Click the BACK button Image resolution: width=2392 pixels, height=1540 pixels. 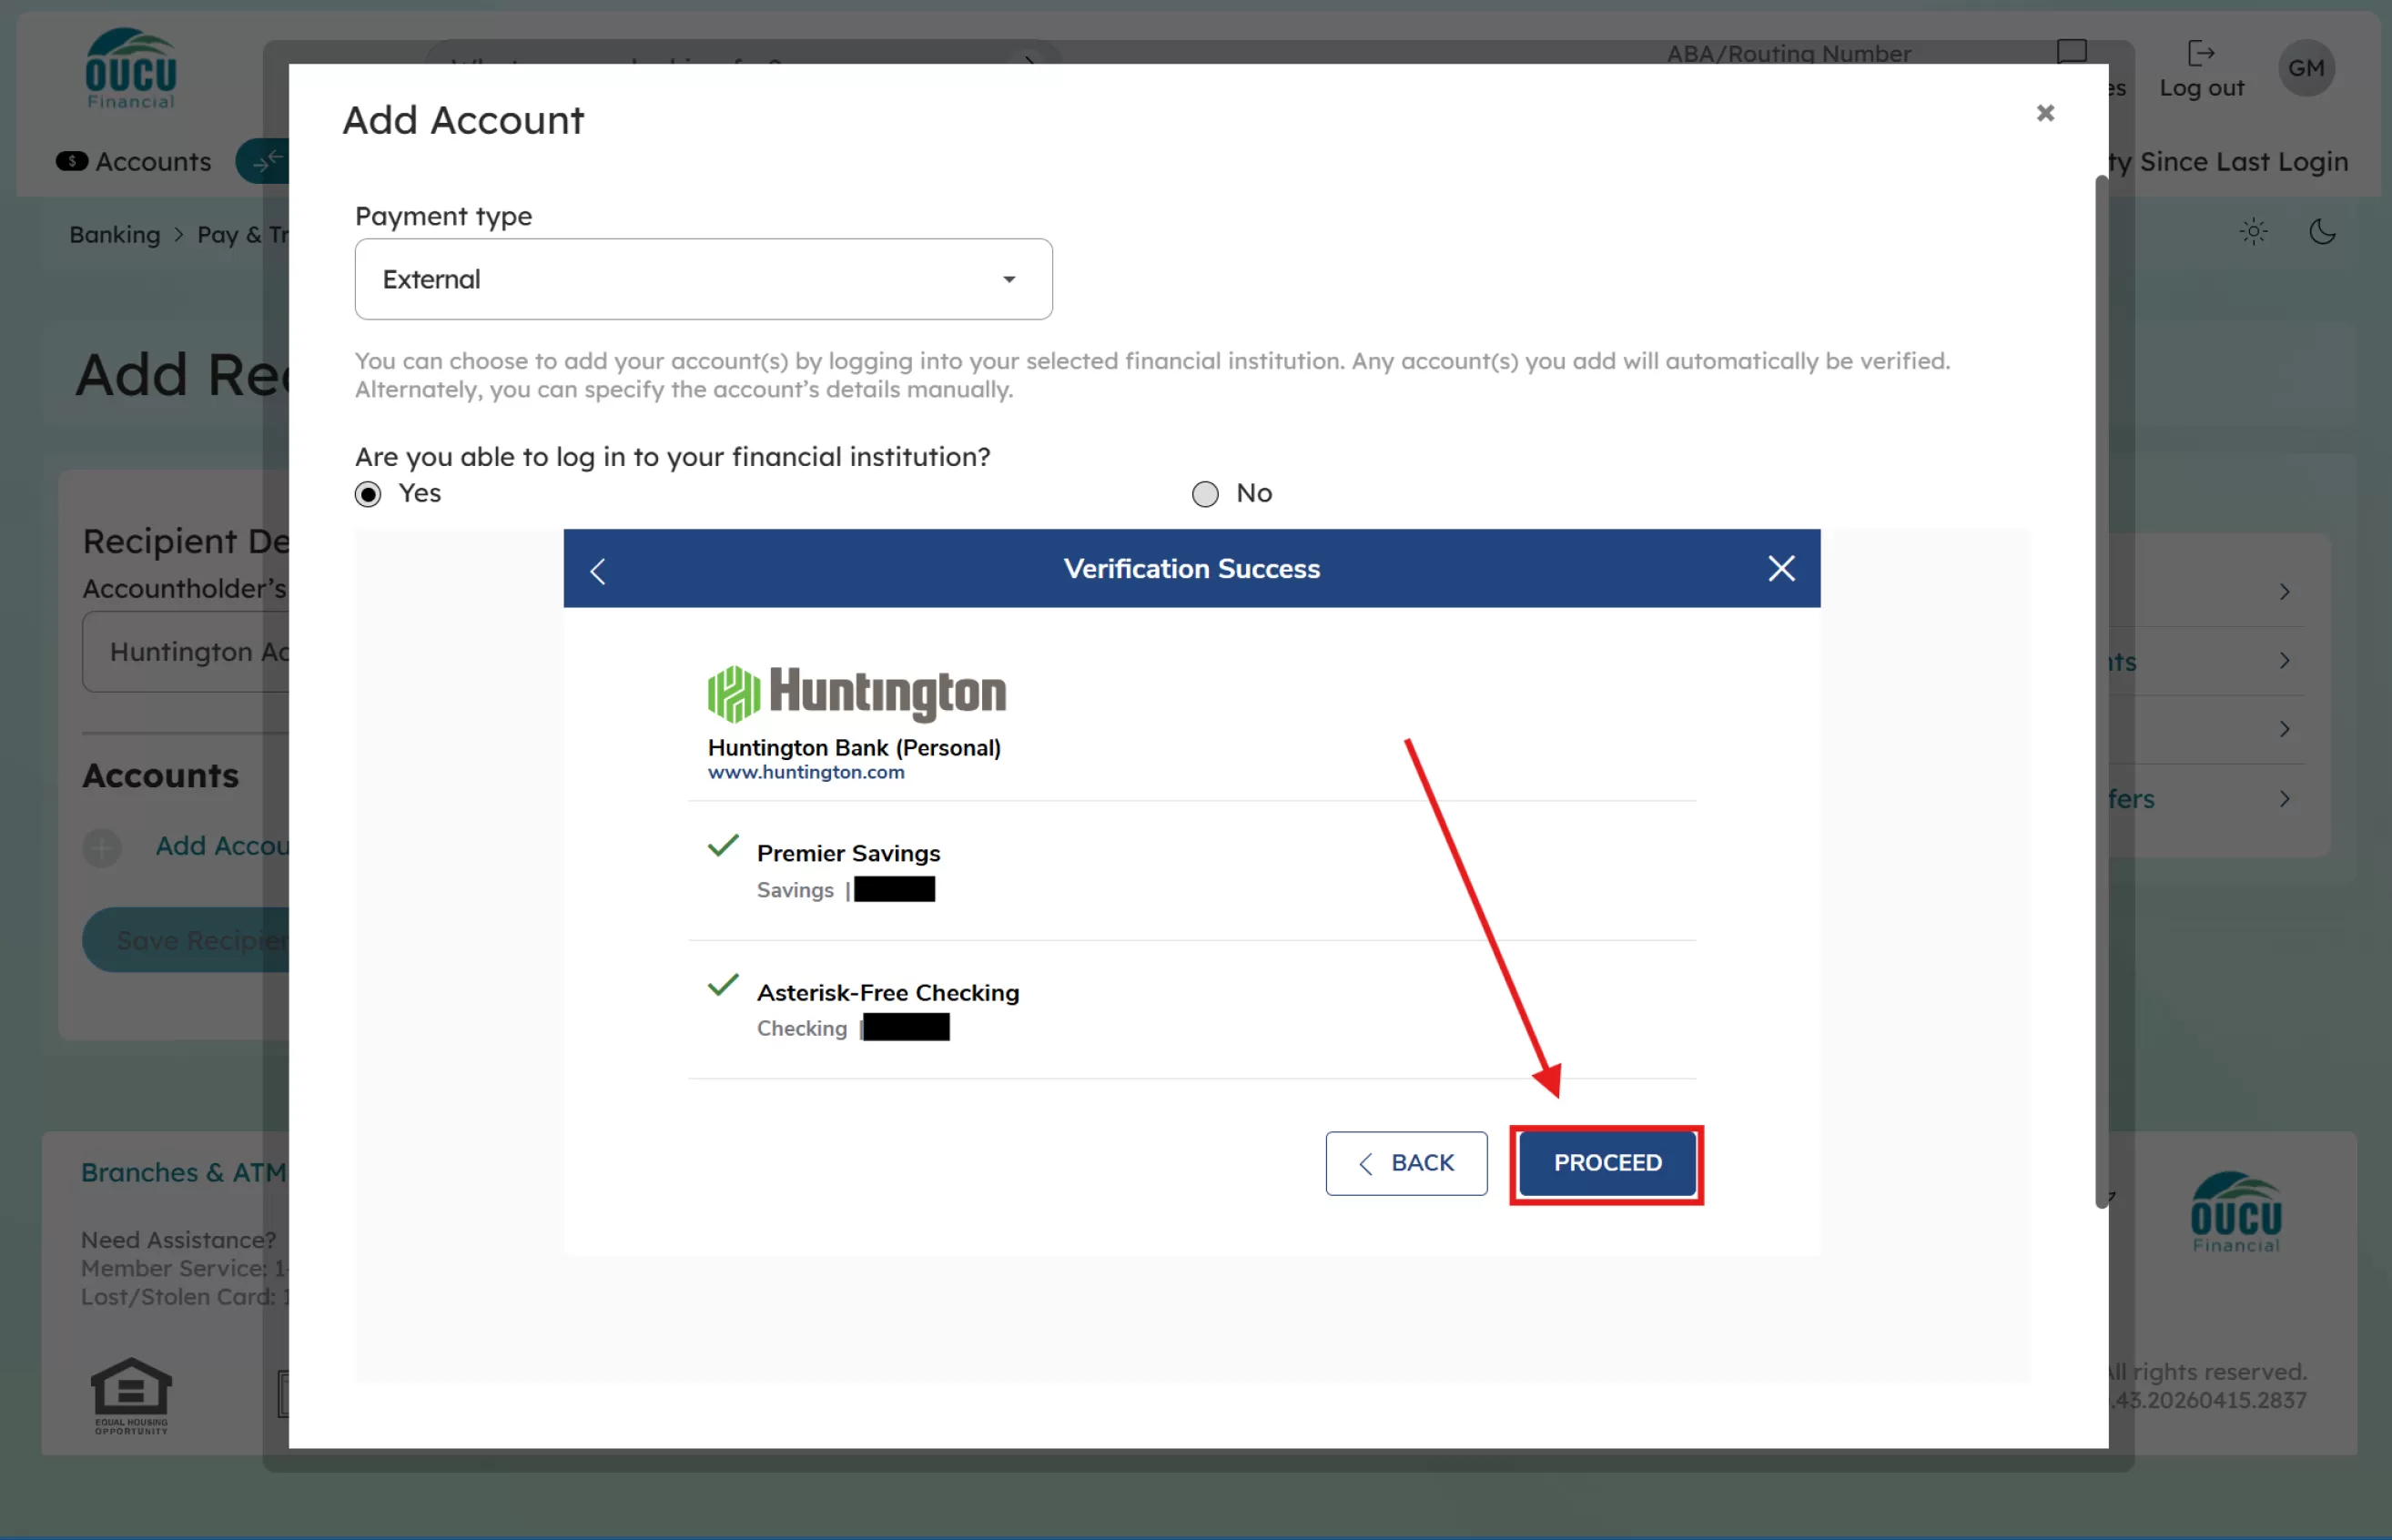pyautogui.click(x=1406, y=1163)
